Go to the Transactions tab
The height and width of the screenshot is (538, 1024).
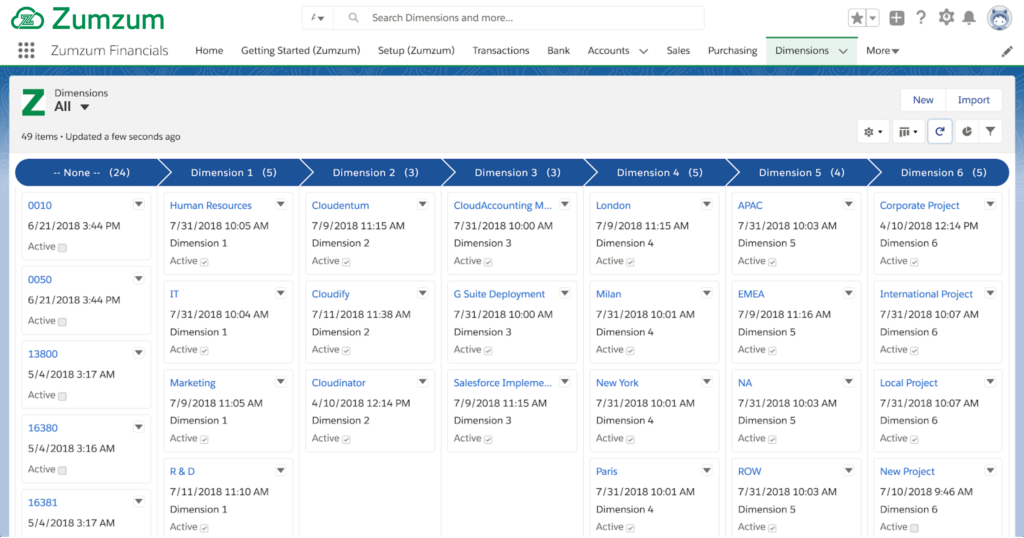(x=501, y=50)
